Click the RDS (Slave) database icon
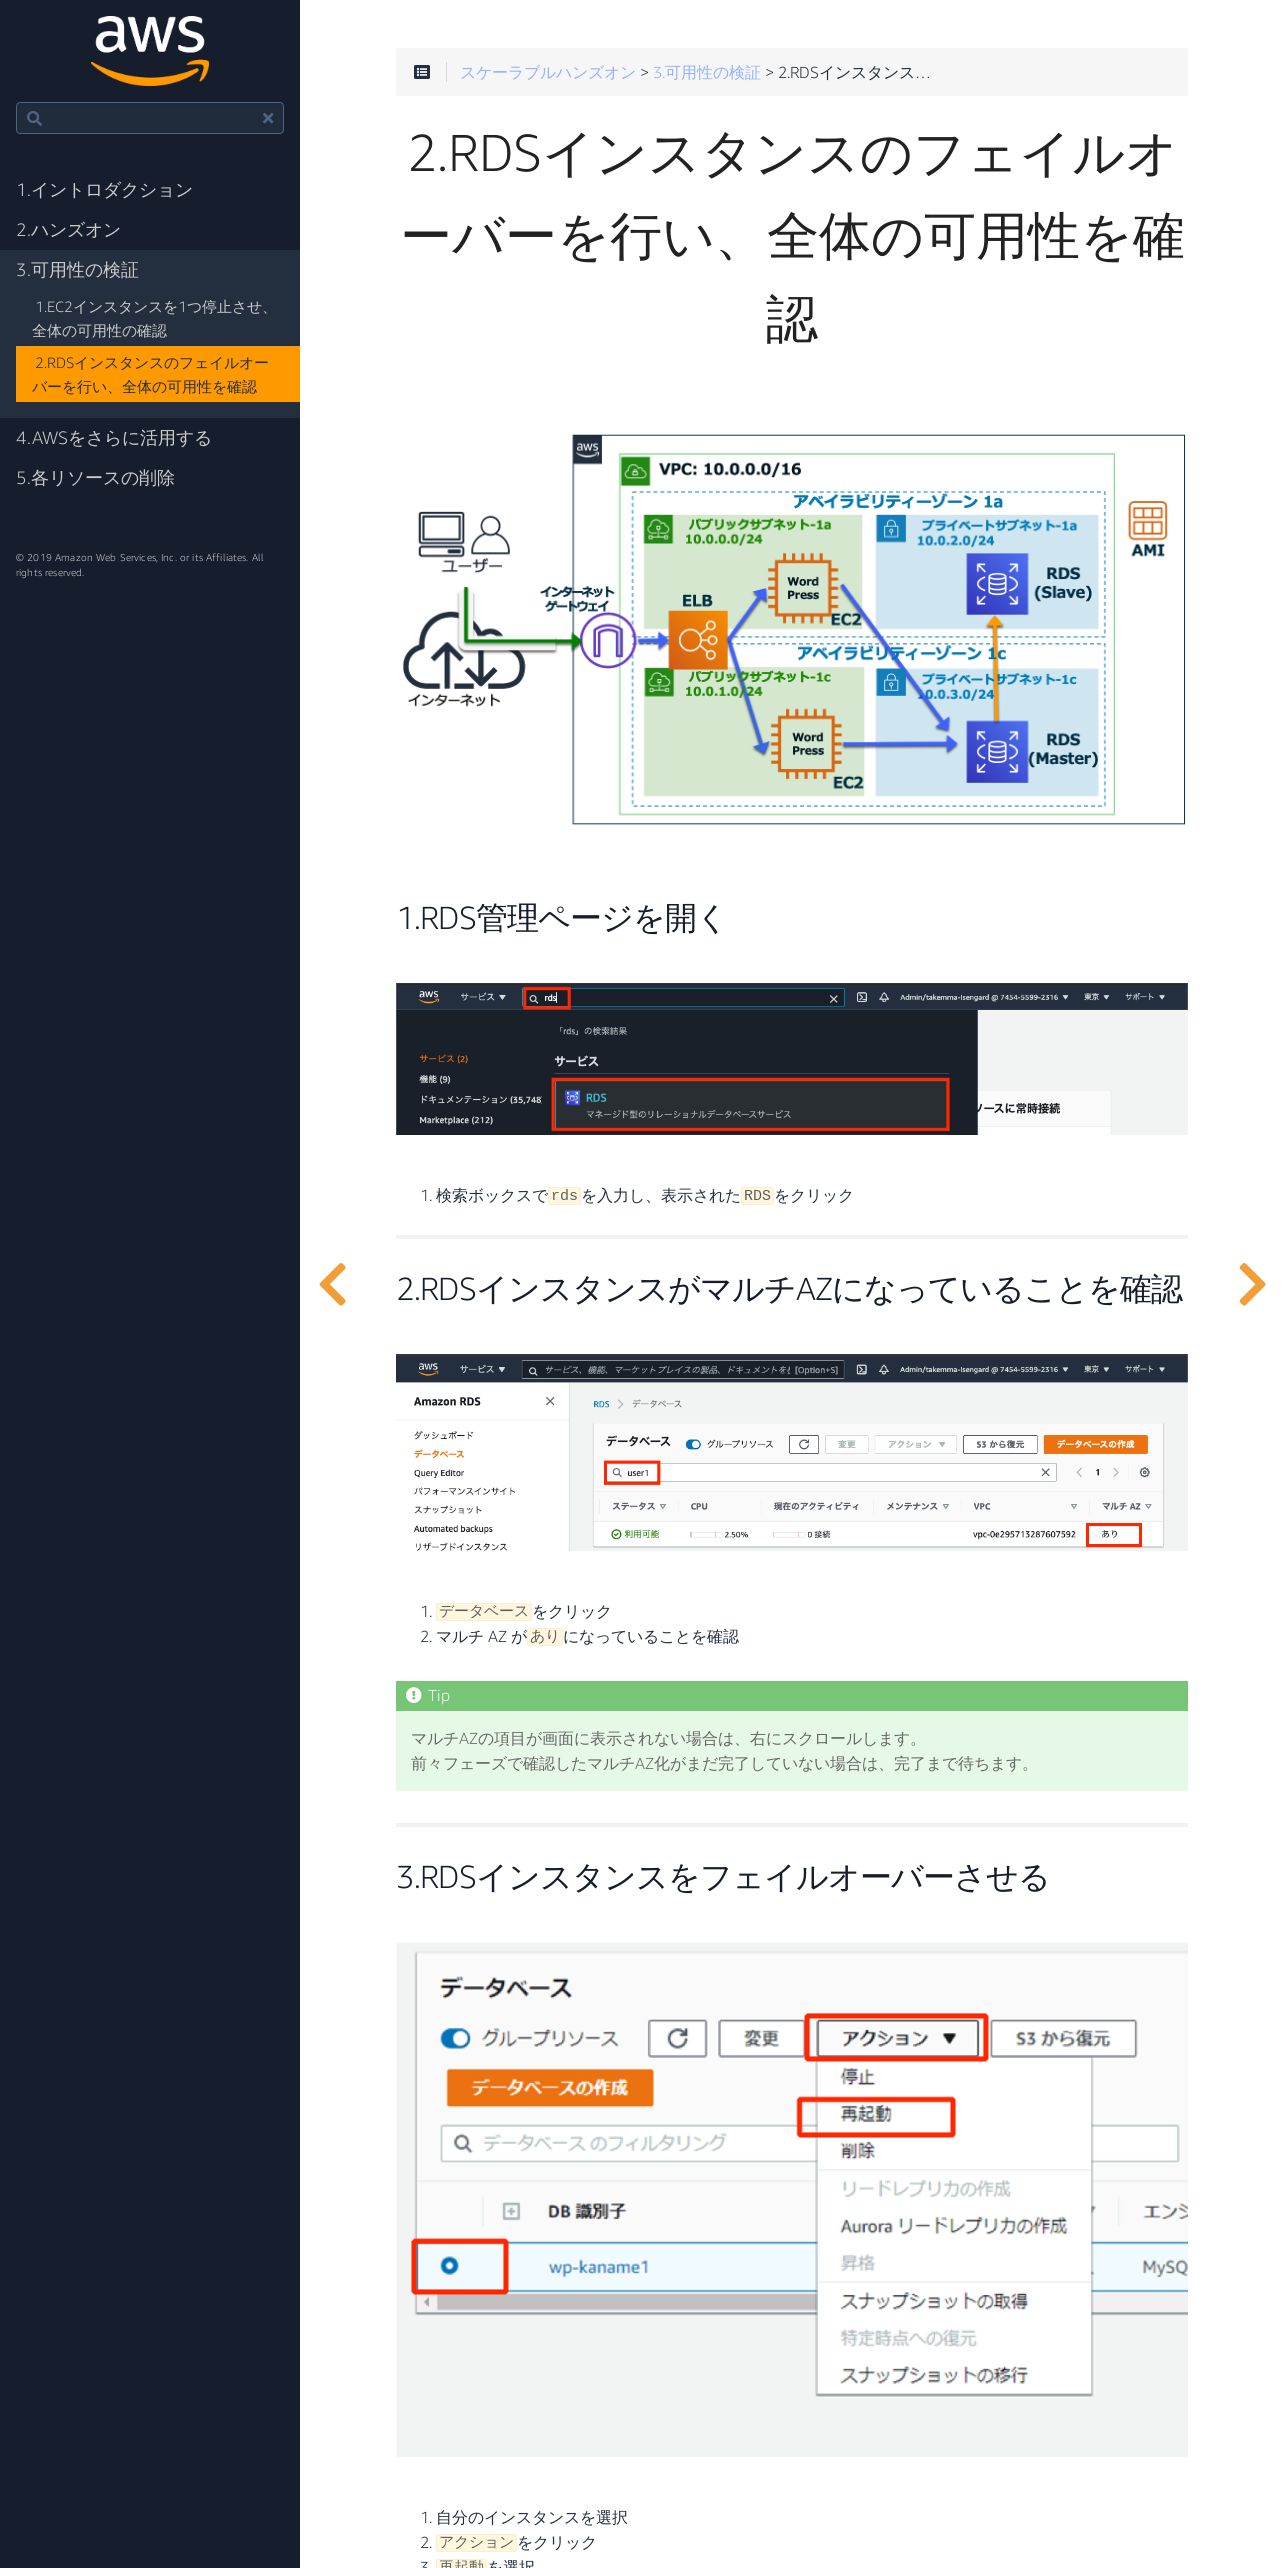The height and width of the screenshot is (2568, 1284). (996, 584)
